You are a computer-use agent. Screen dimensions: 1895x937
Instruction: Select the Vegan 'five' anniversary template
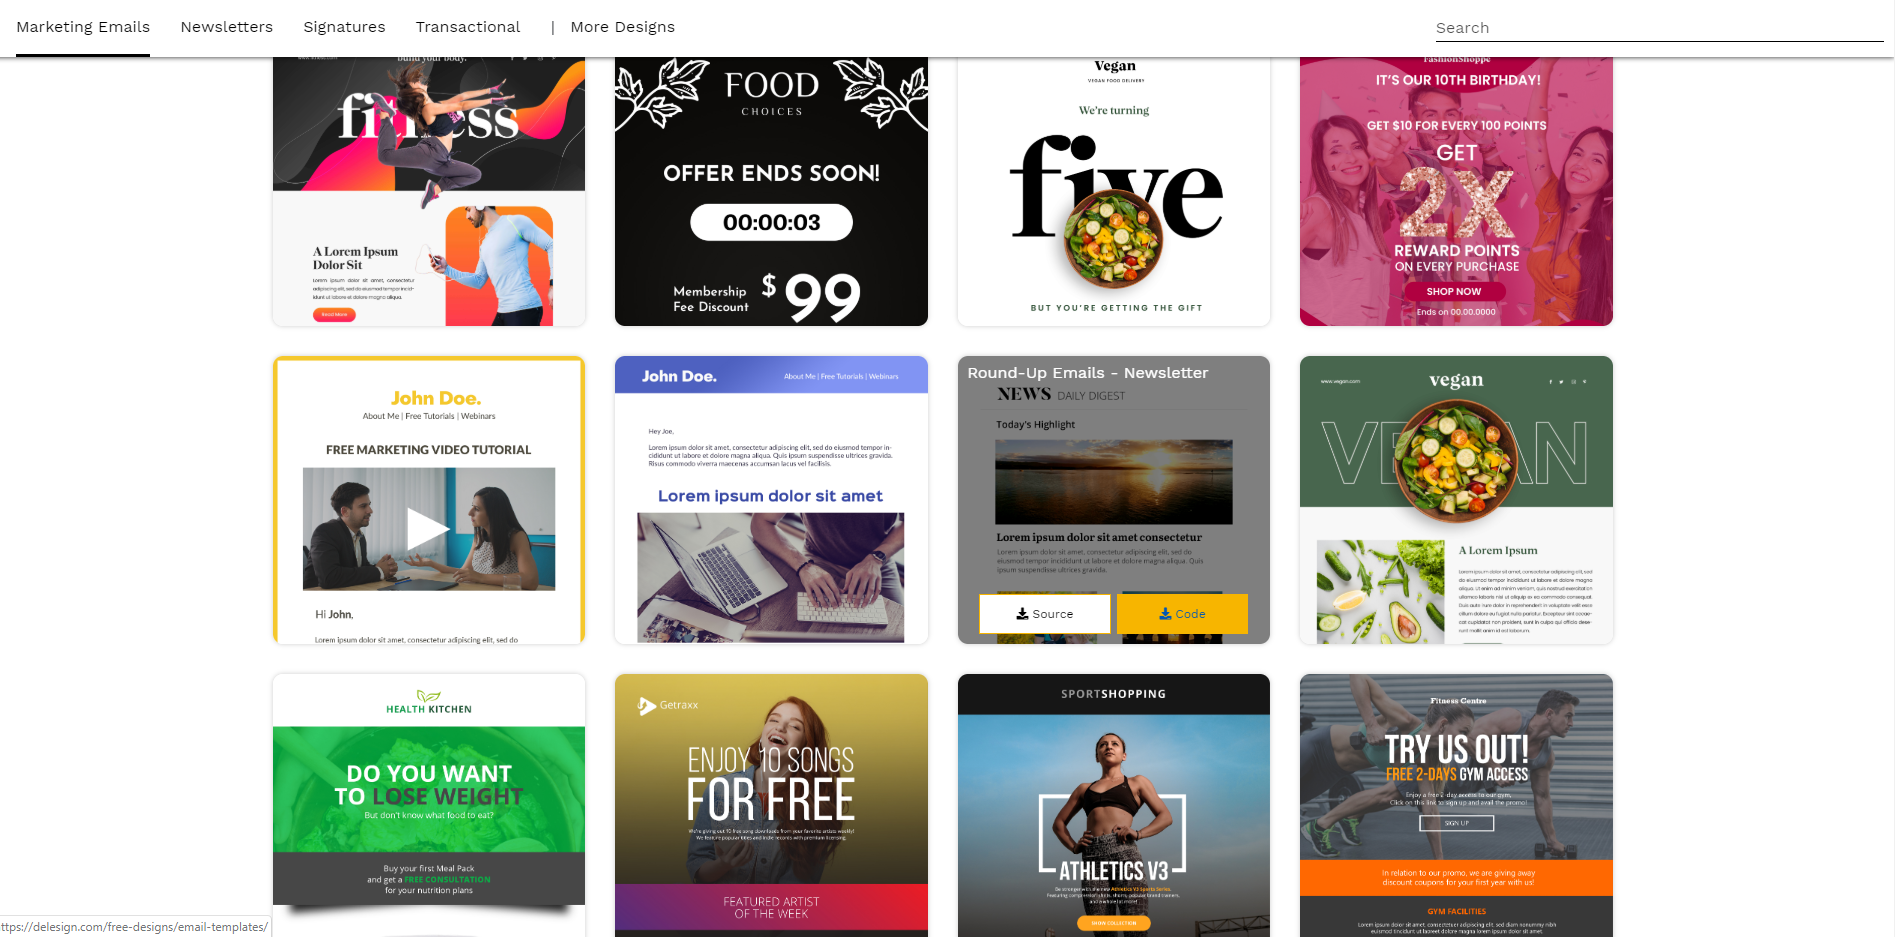[x=1114, y=191]
